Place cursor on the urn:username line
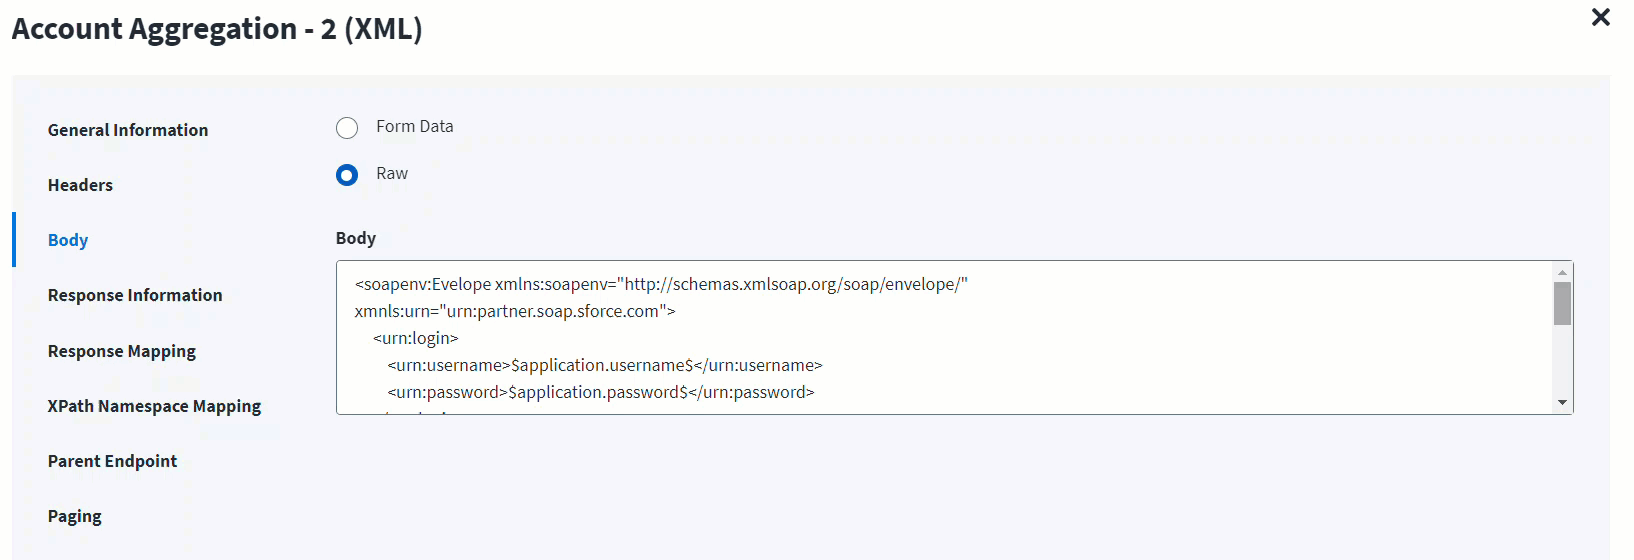1634x560 pixels. tap(604, 365)
